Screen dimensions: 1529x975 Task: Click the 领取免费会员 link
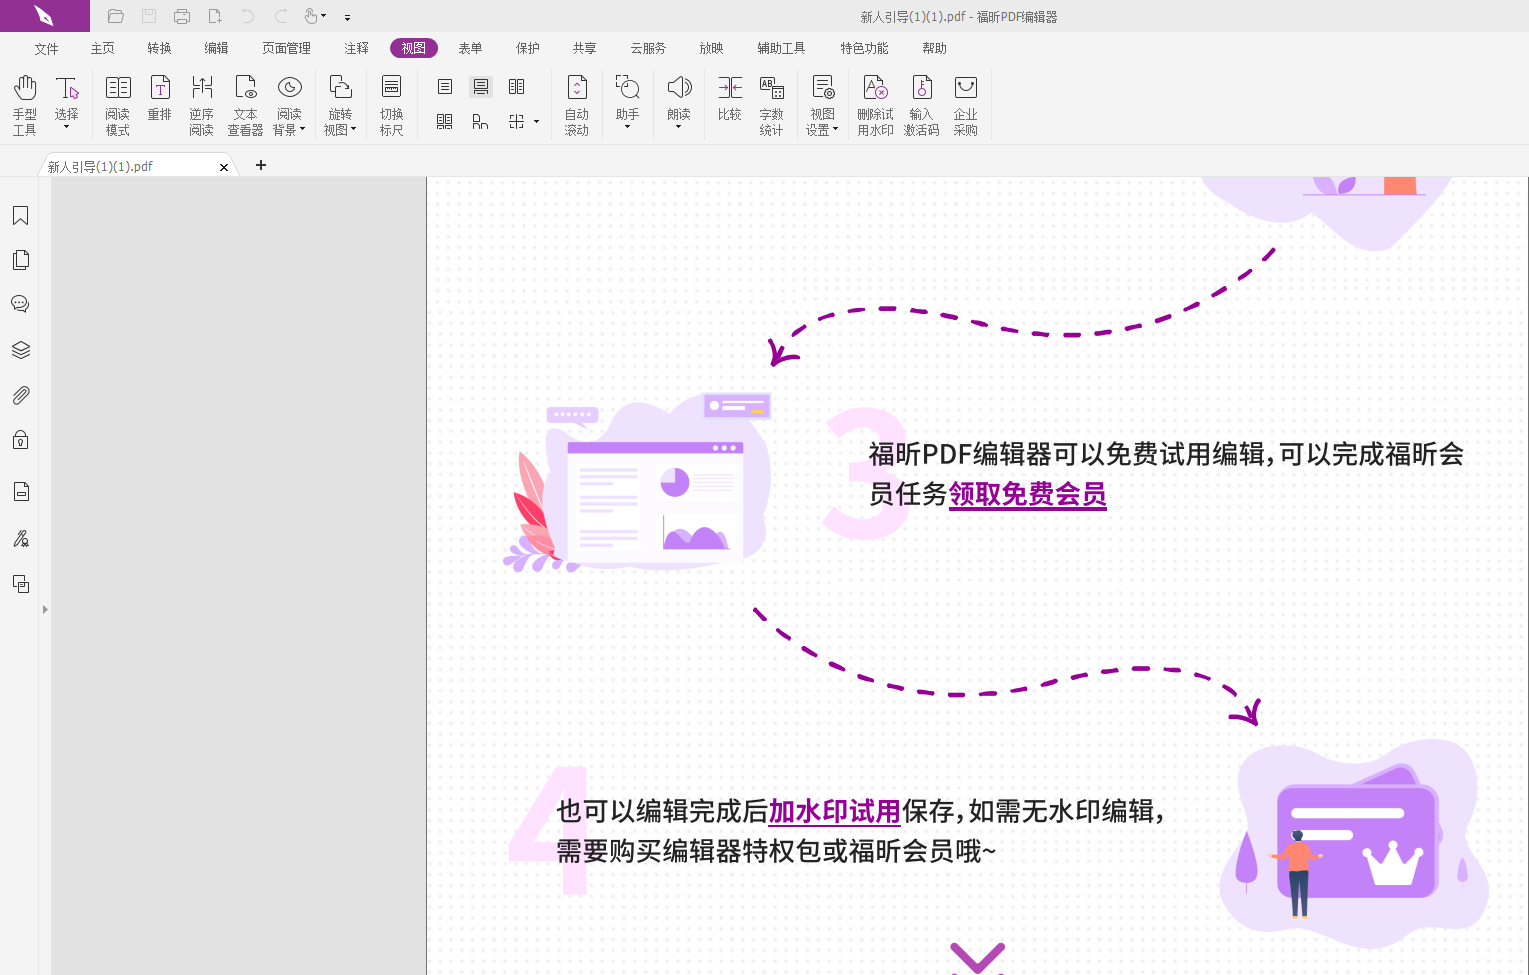1027,494
